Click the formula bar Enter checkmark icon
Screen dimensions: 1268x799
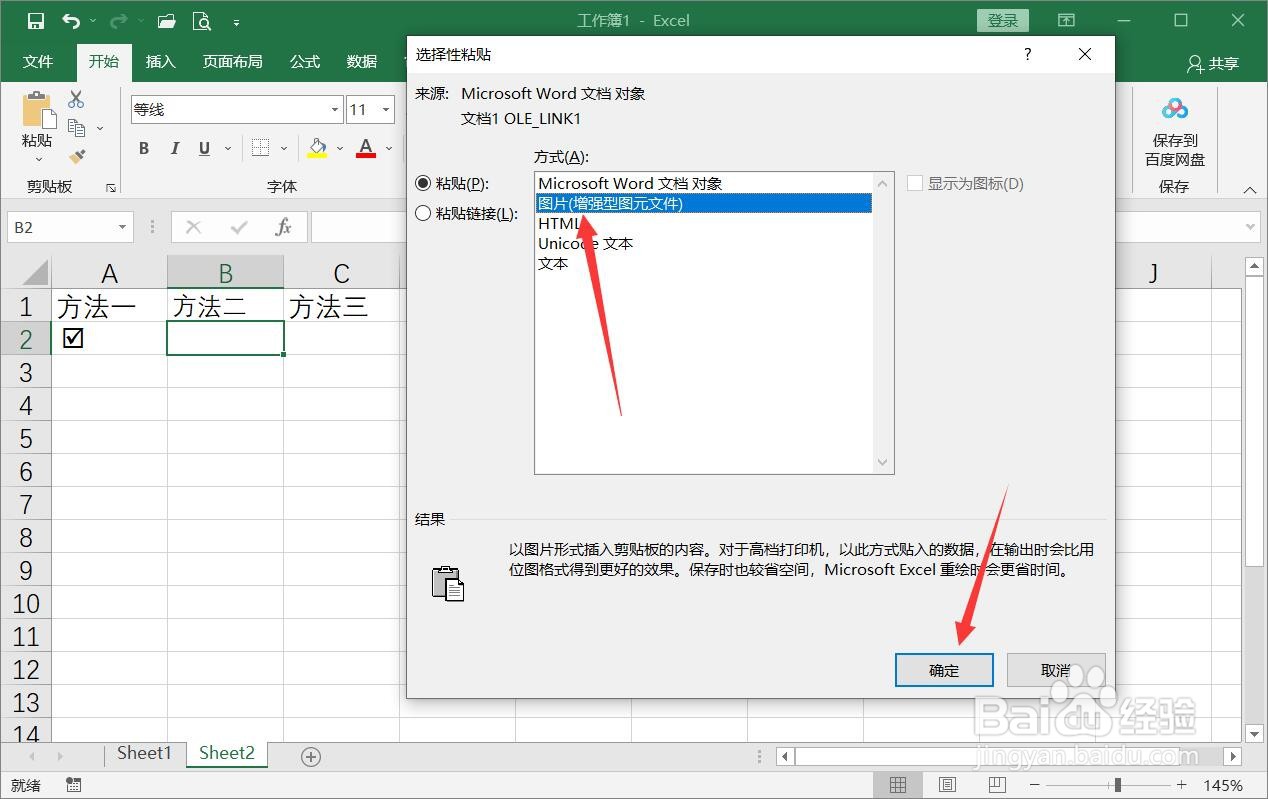238,228
